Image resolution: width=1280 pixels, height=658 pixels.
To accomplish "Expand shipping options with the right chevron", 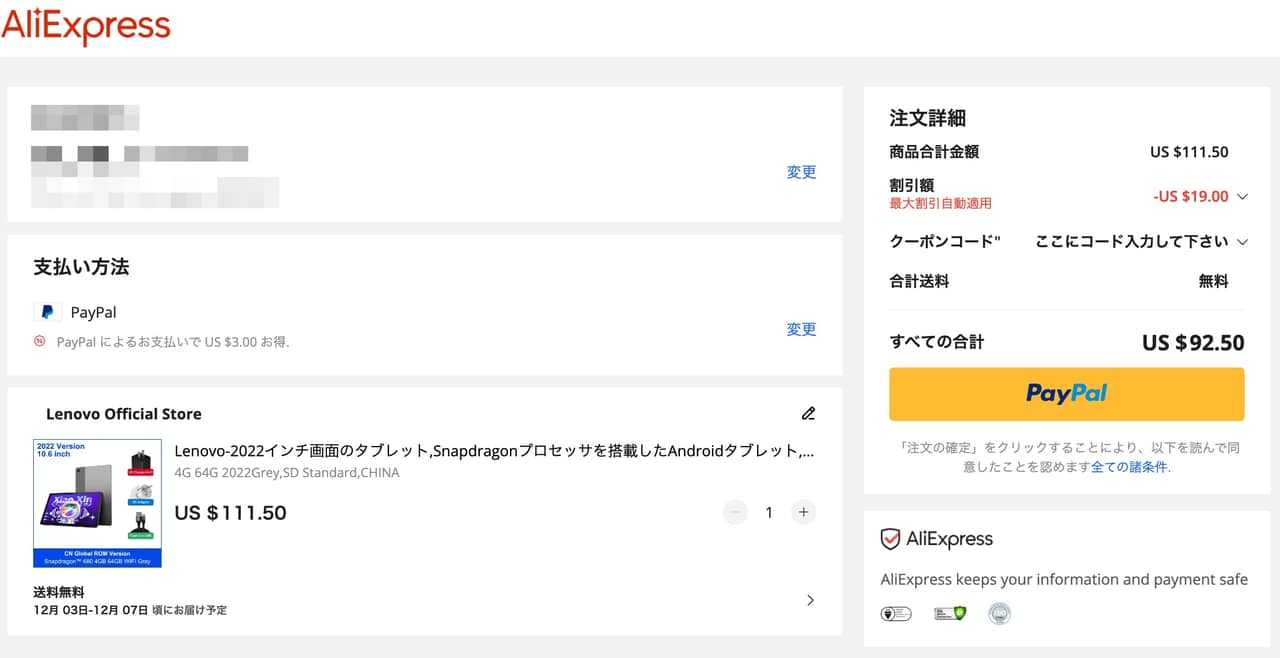I will click(810, 600).
